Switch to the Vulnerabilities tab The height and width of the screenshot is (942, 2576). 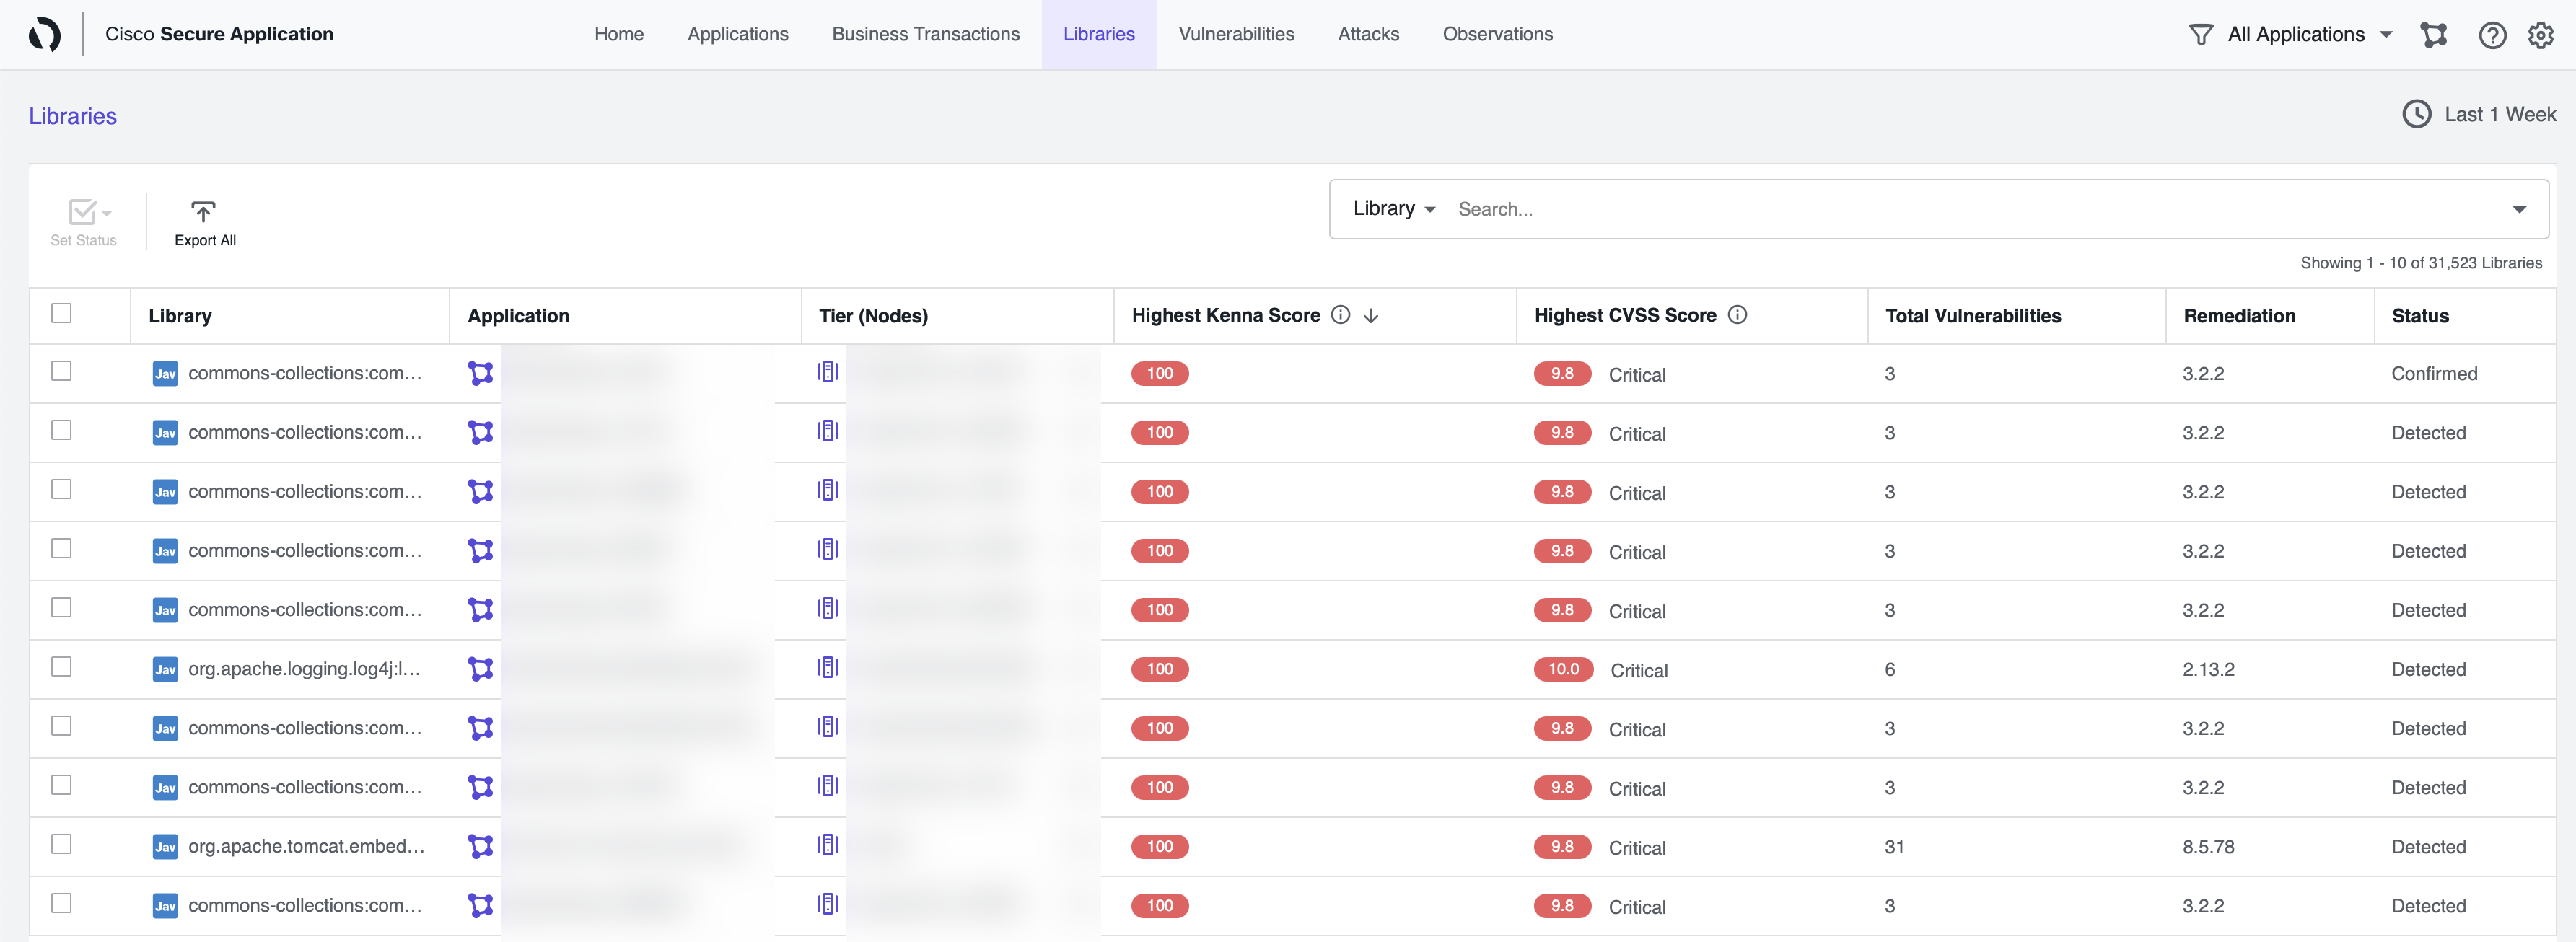(x=1236, y=34)
